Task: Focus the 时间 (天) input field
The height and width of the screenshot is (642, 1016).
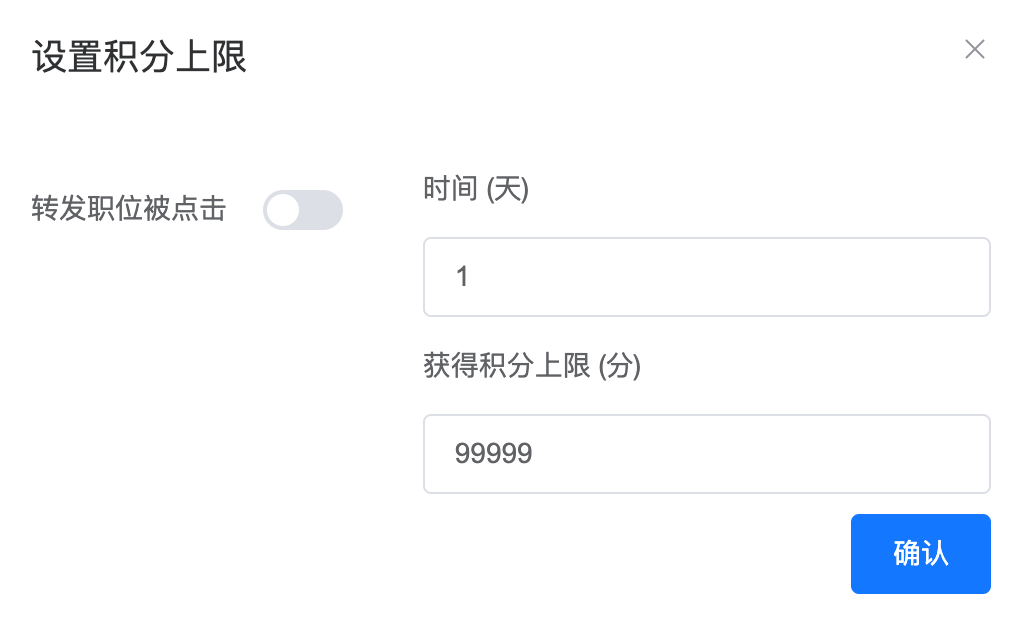Action: tap(706, 277)
